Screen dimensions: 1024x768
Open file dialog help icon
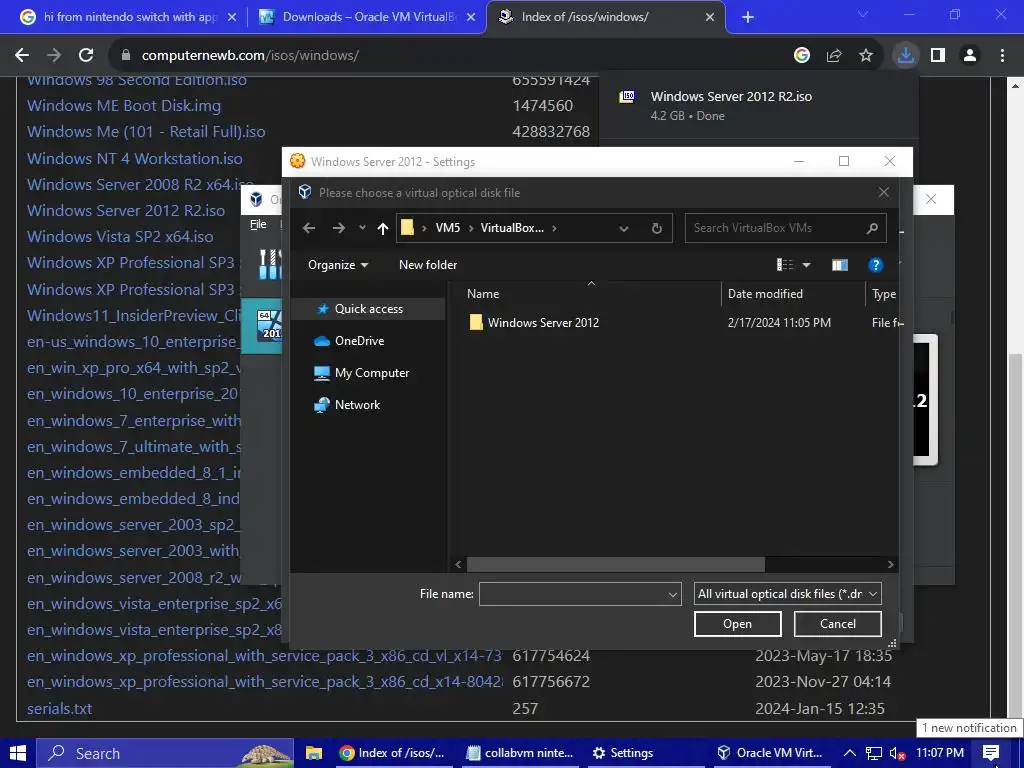coord(875,264)
